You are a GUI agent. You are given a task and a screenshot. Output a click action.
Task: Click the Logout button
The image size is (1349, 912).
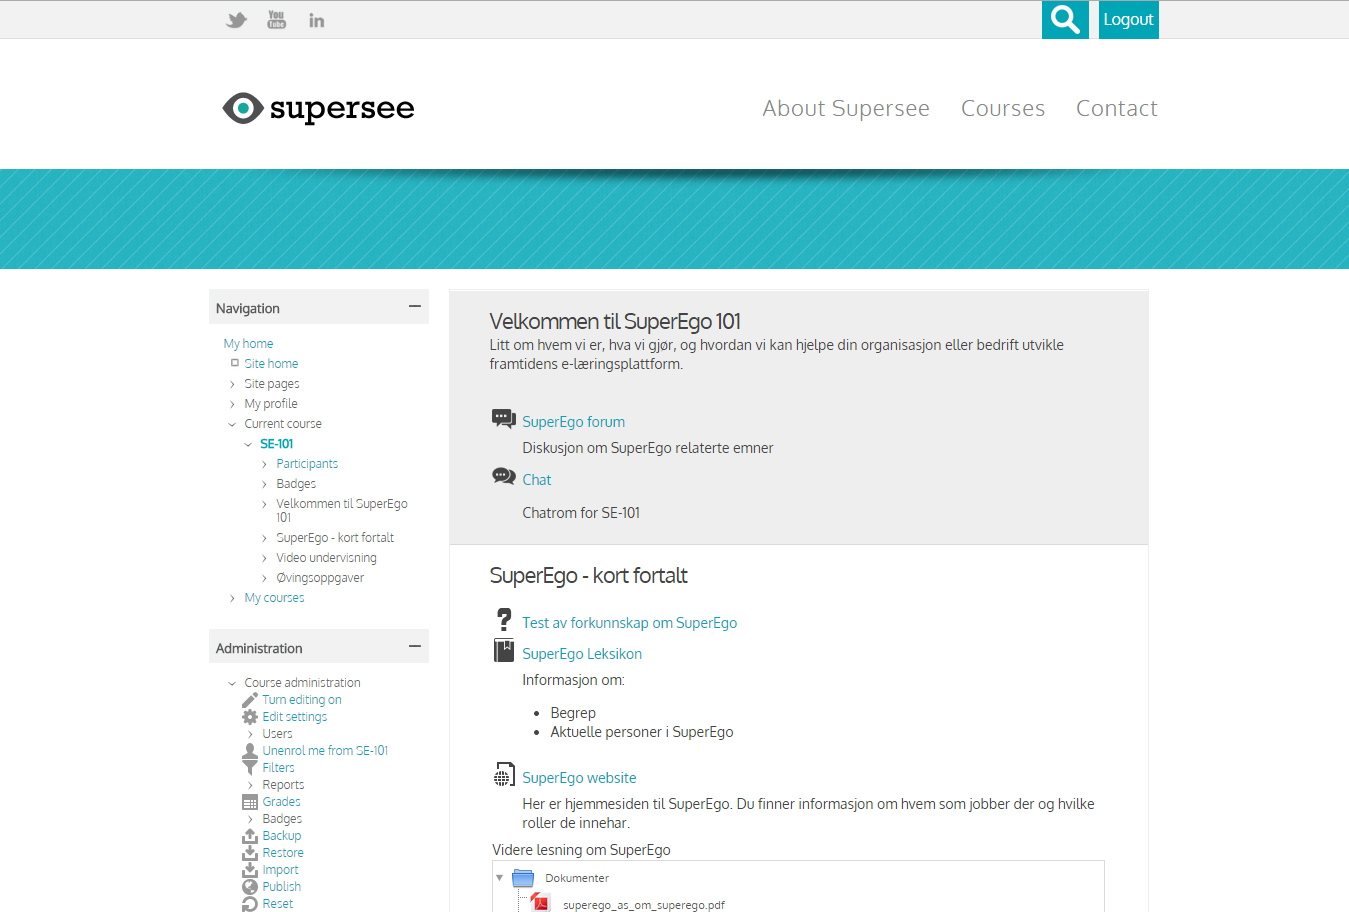coord(1128,20)
